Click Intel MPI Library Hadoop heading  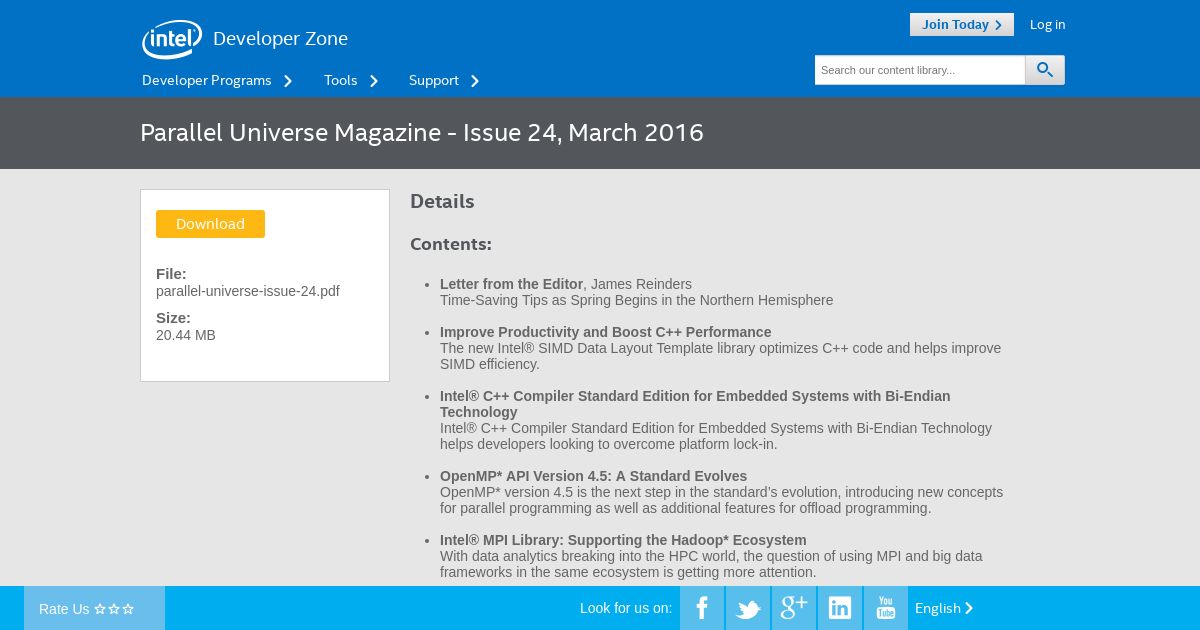click(623, 540)
